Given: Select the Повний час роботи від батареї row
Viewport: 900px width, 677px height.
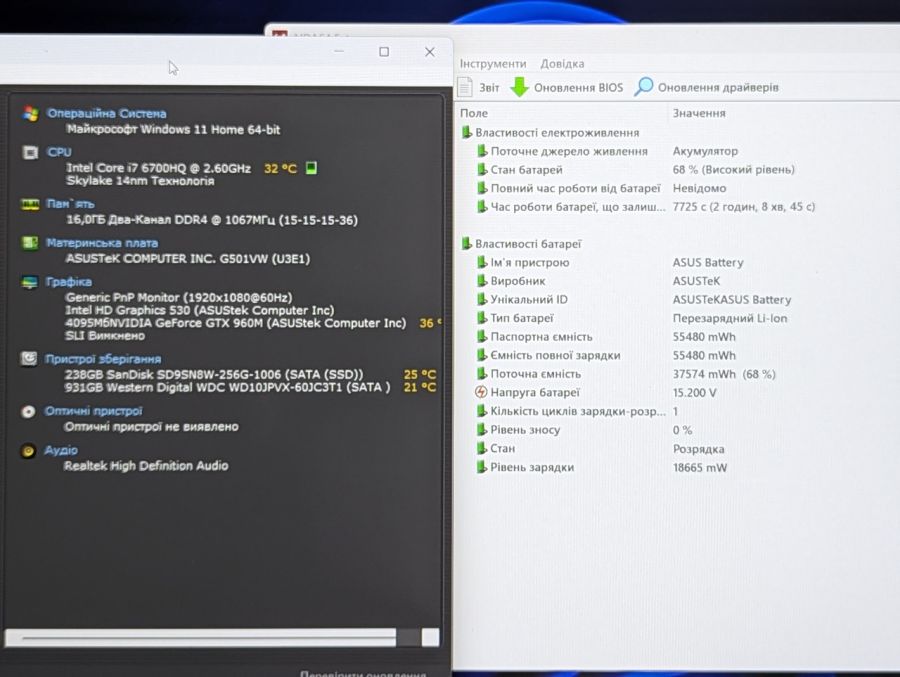Looking at the screenshot, I should pos(602,188).
